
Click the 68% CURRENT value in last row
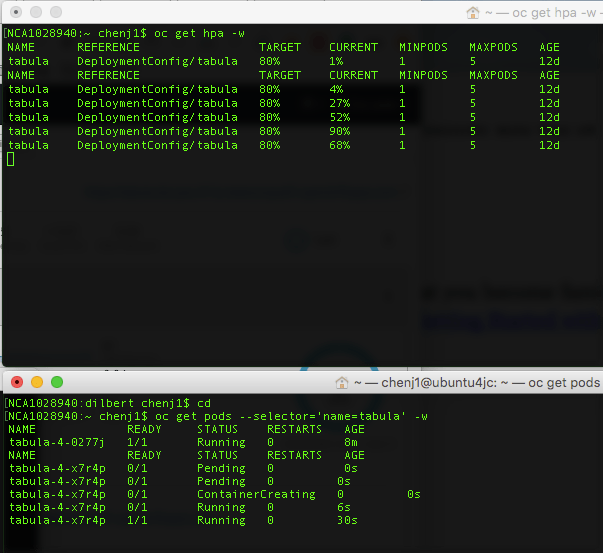click(x=338, y=145)
